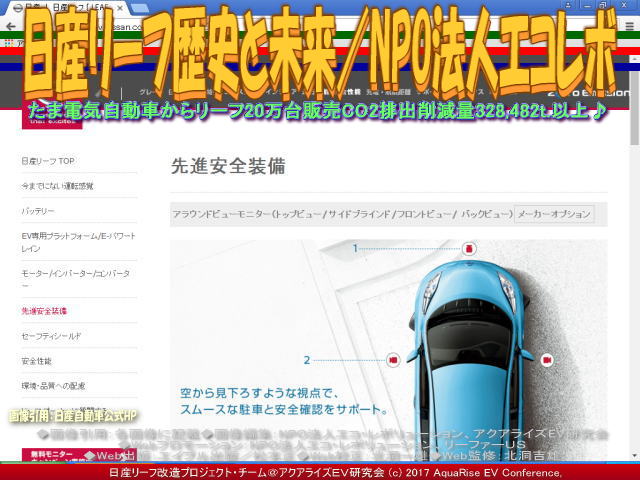Screen dimensions: 640x480
Task: Open the 安全性能 sidebar link
Action: click(x=37, y=361)
